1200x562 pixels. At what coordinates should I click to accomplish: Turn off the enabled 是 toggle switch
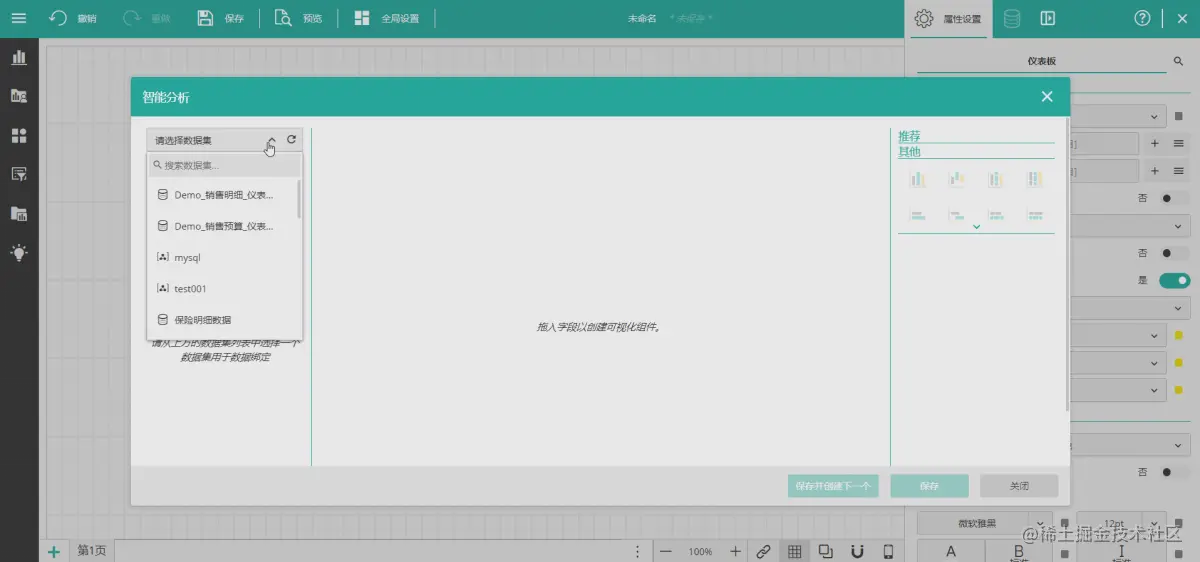(x=1174, y=281)
